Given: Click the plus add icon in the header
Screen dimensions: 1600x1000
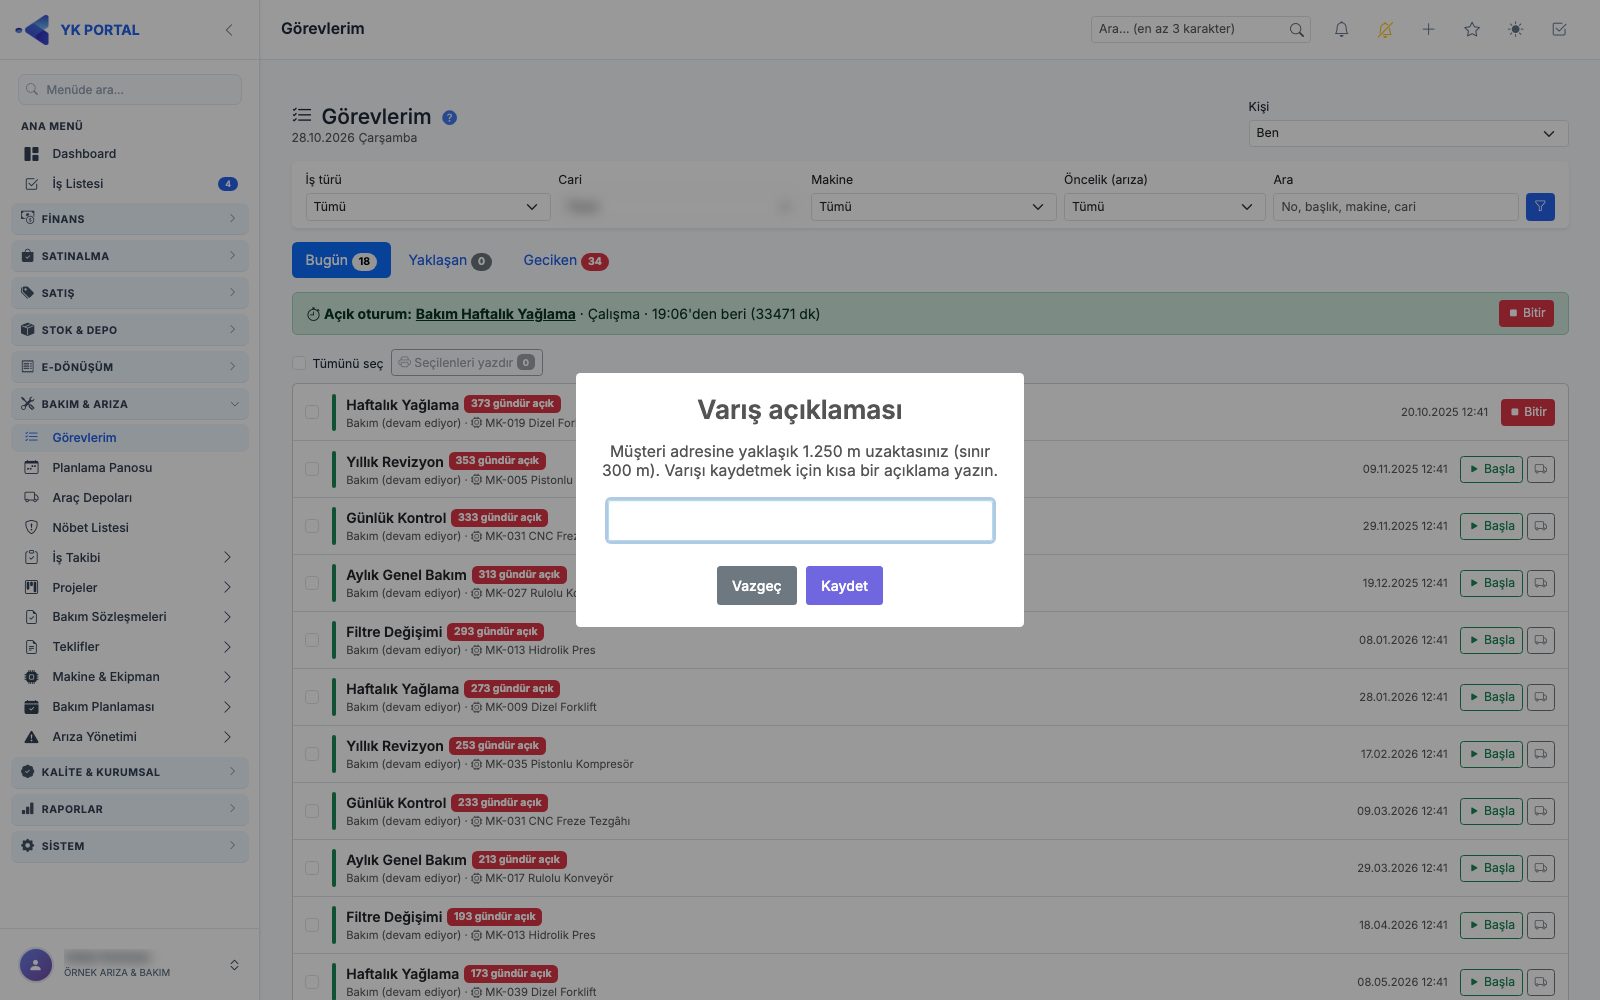Looking at the screenshot, I should coord(1428,29).
